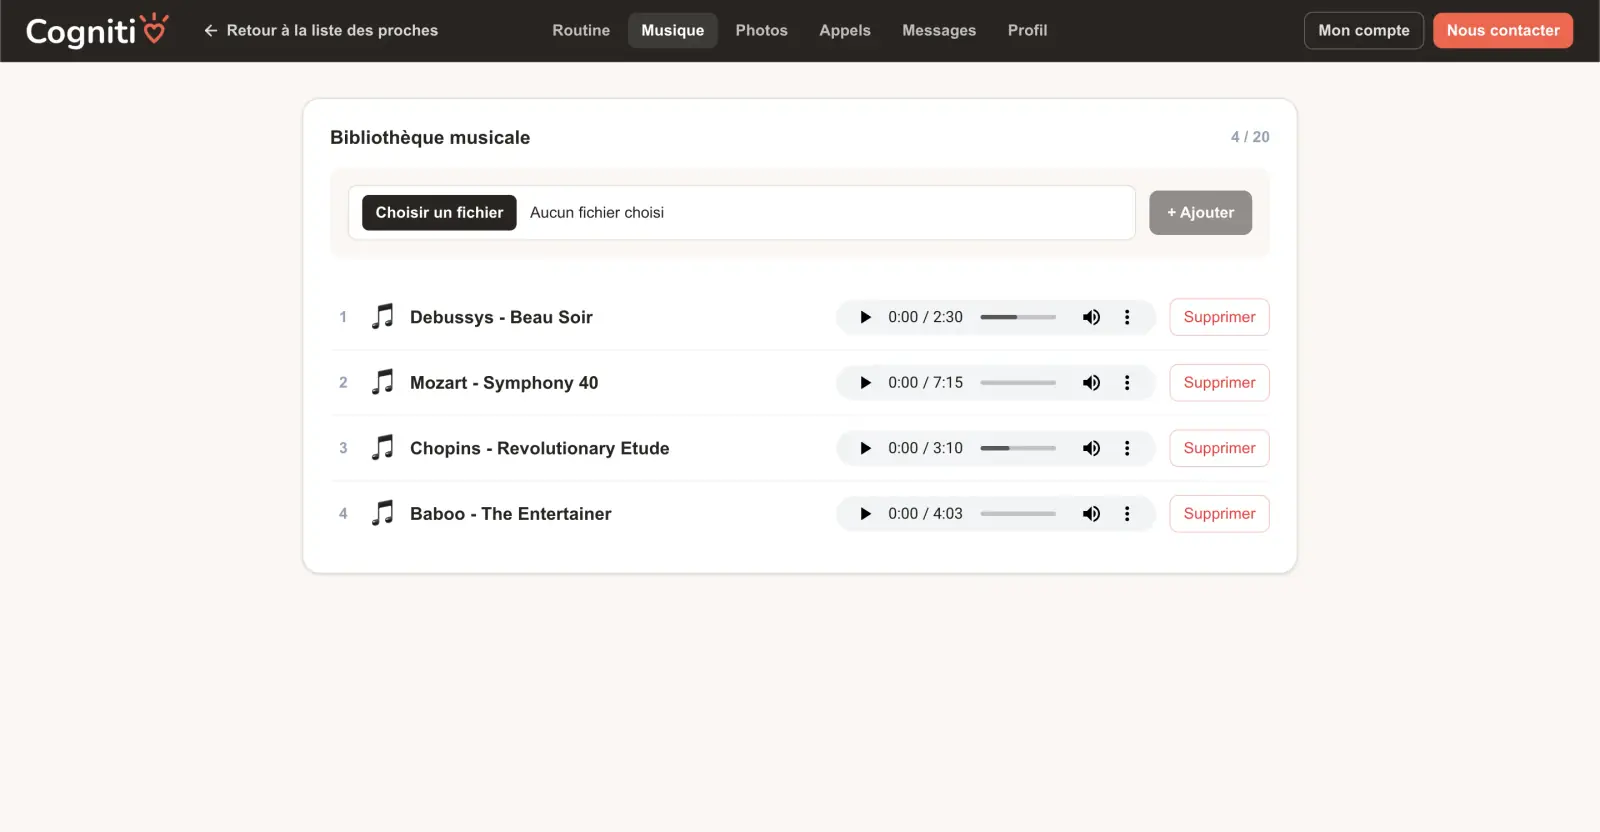Mute the Debussys - Beau Soir player

[x=1091, y=317]
